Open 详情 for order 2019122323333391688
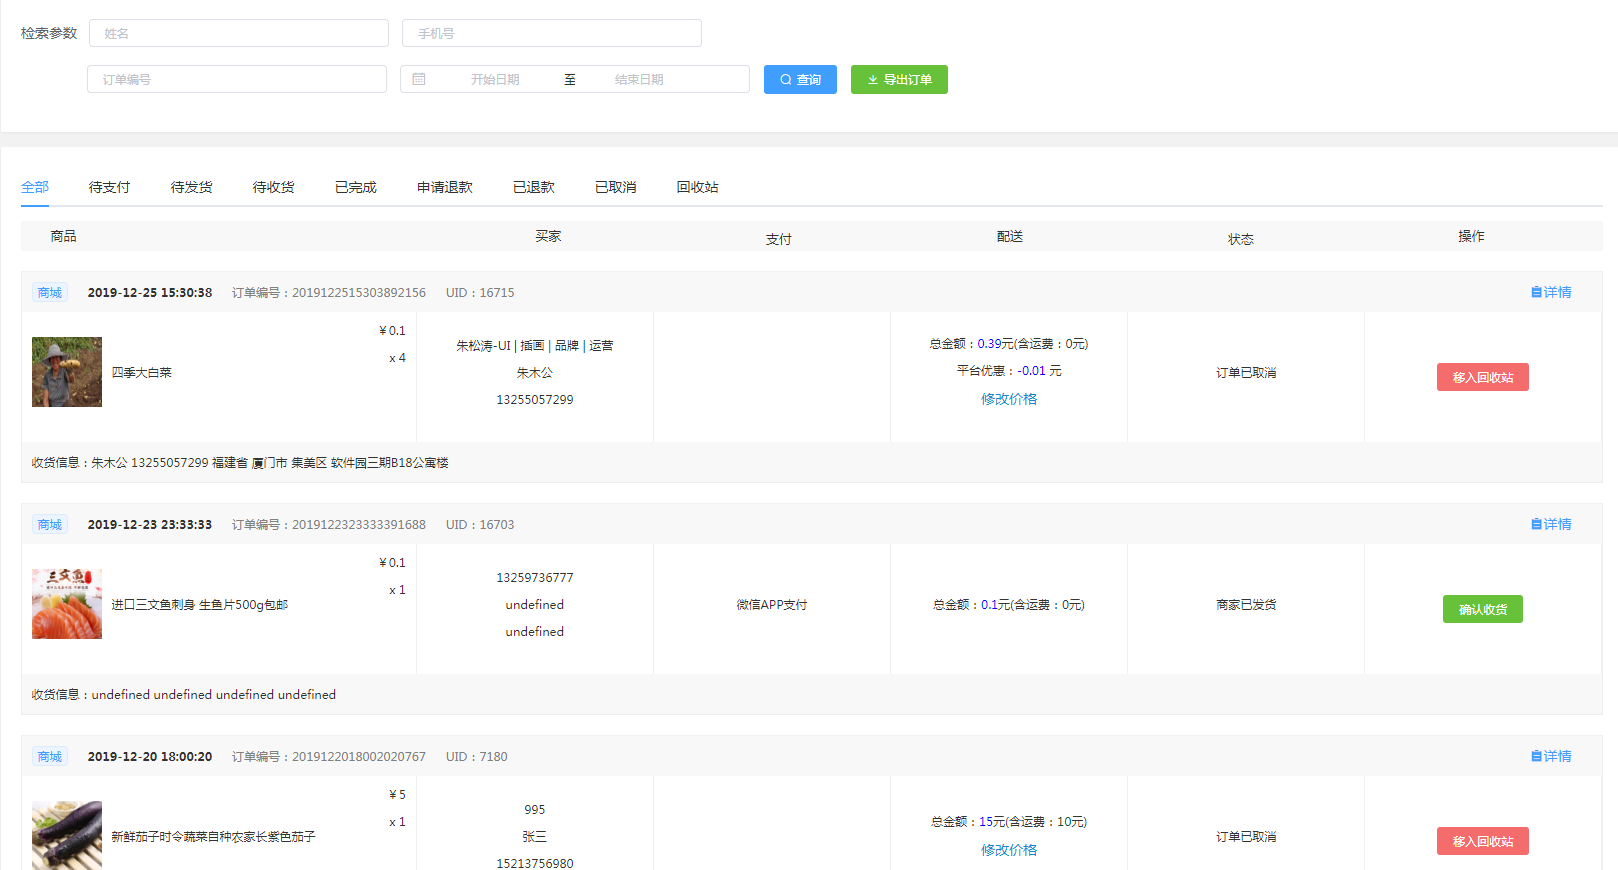 [1551, 524]
